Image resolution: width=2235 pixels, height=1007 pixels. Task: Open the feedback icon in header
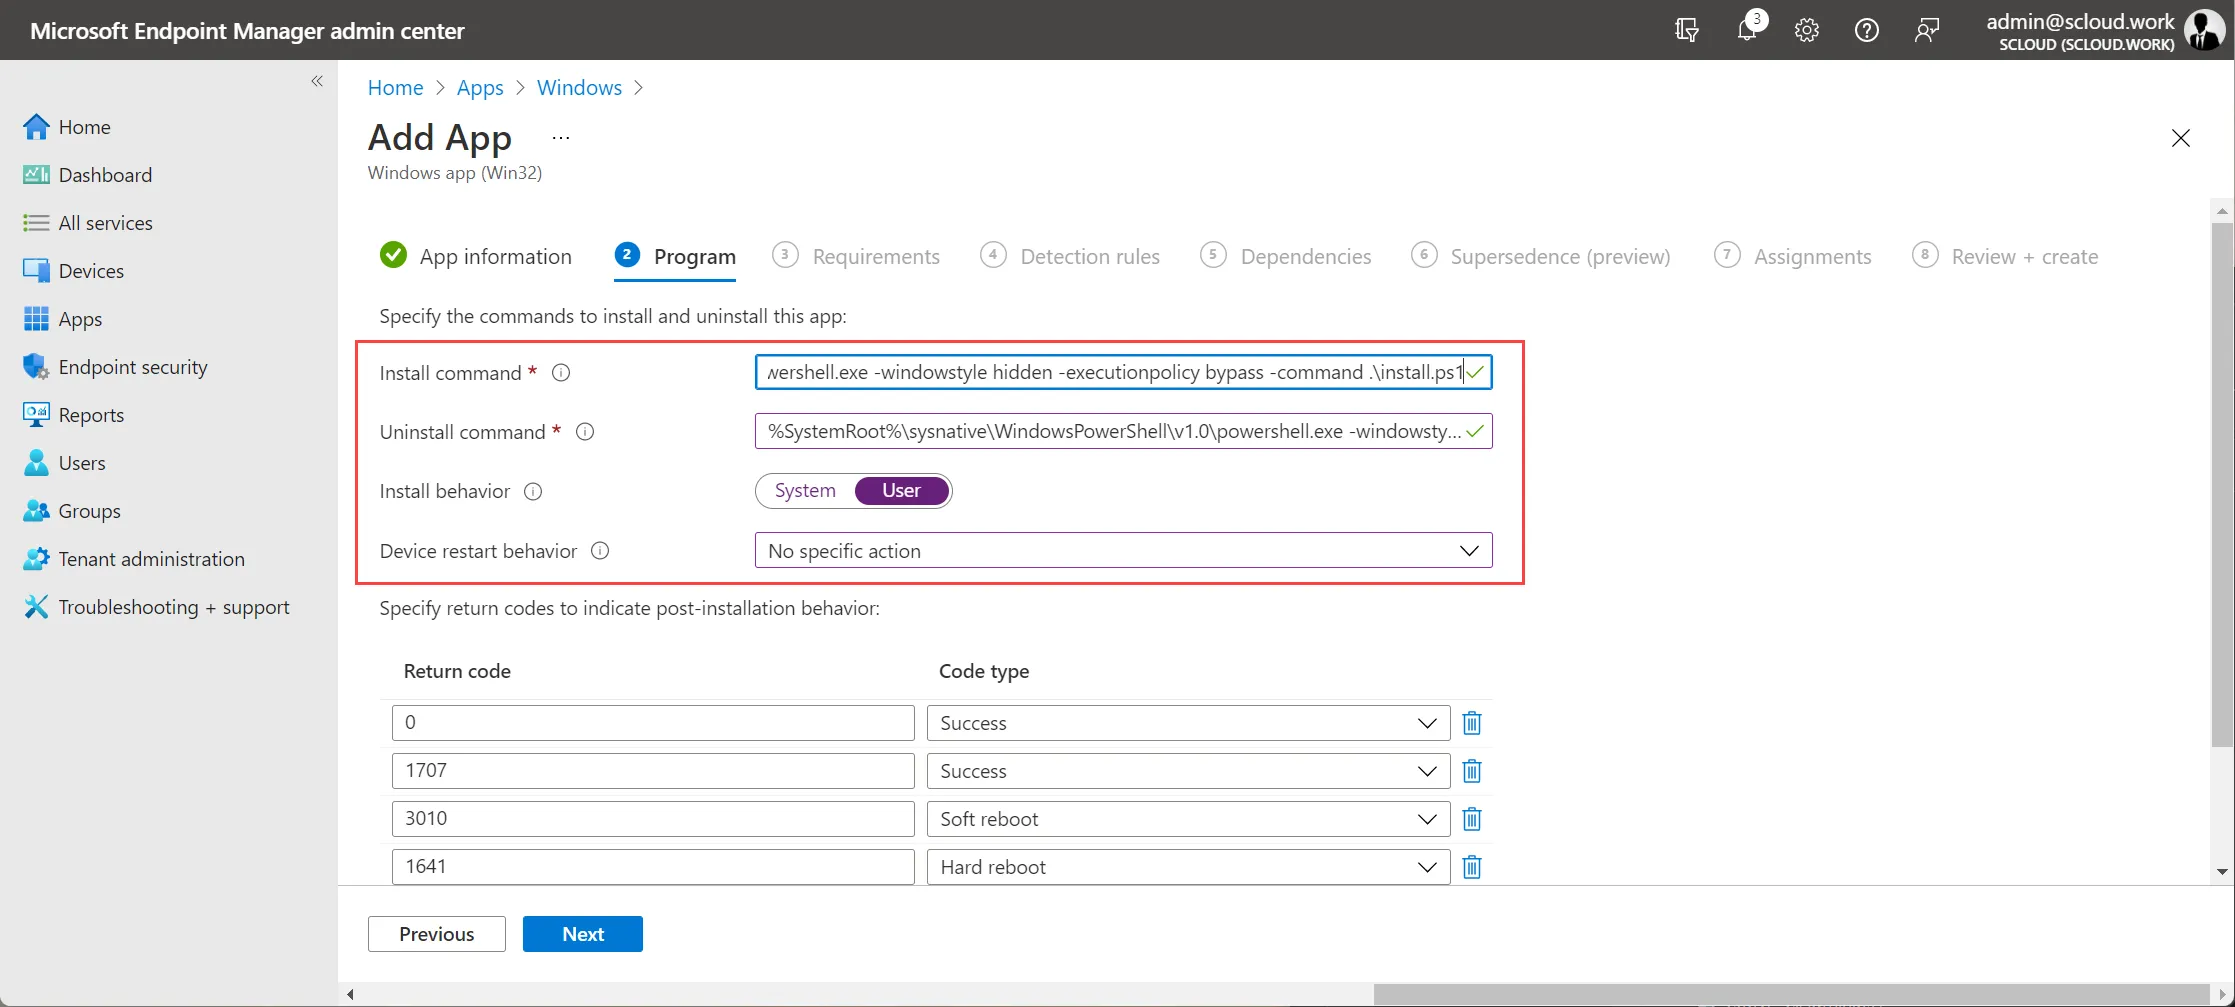click(1927, 30)
